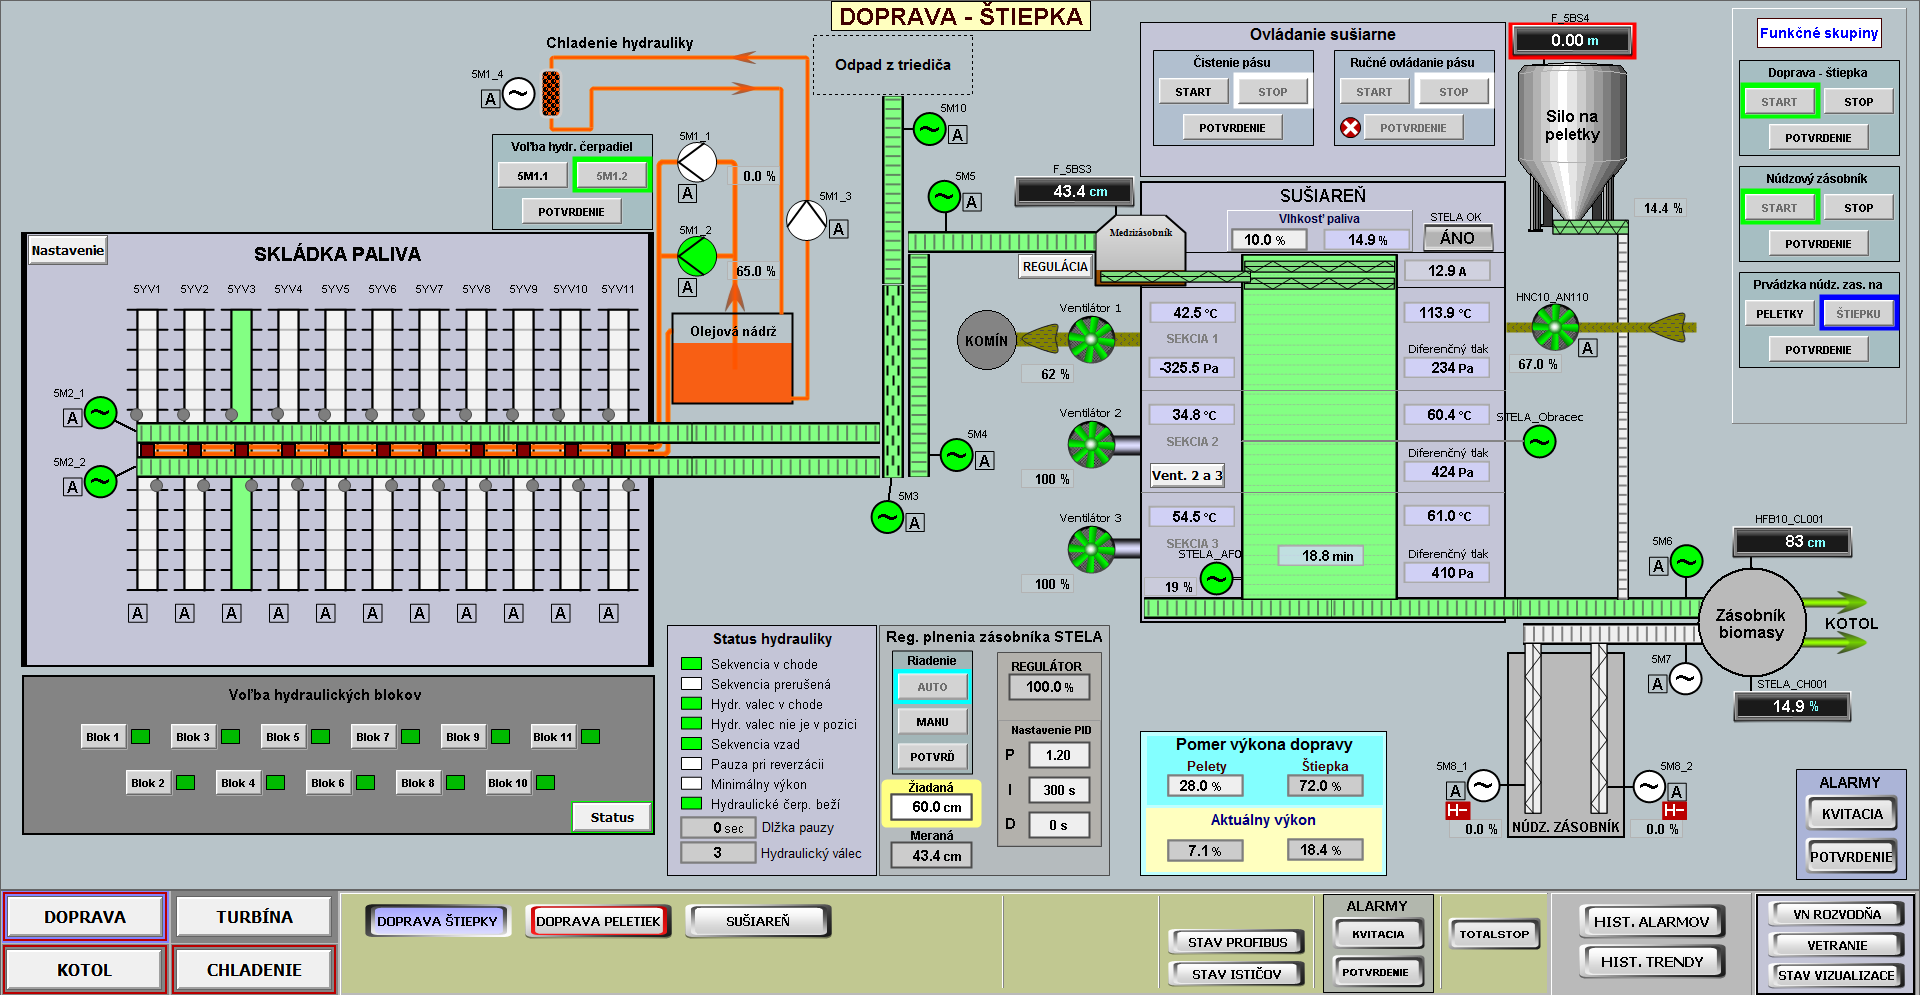Click the 5M2_1 conveyor motor icon
1920x995 pixels.
coord(100,412)
